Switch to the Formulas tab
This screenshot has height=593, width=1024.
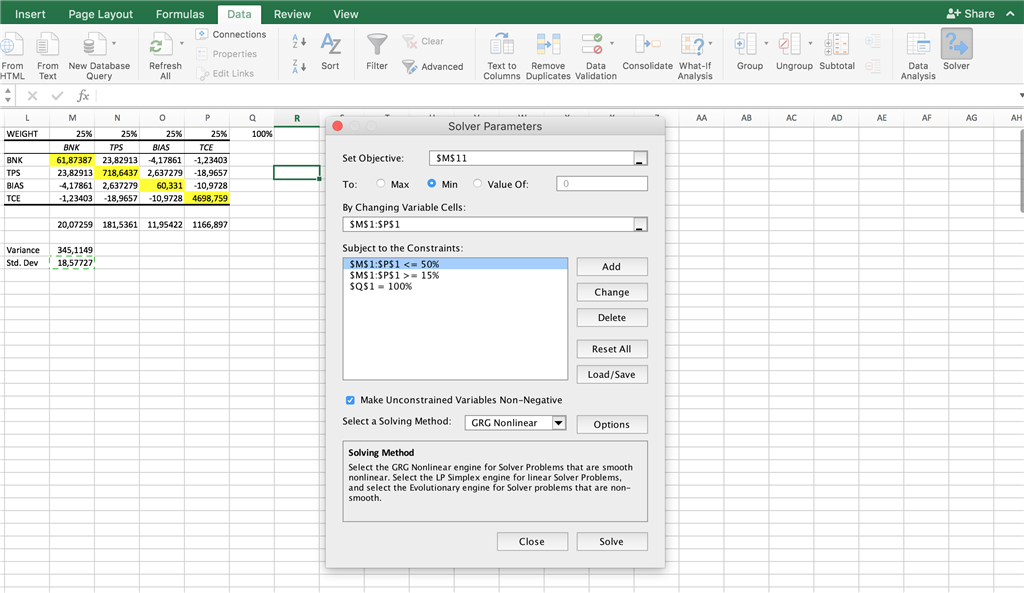click(x=180, y=14)
